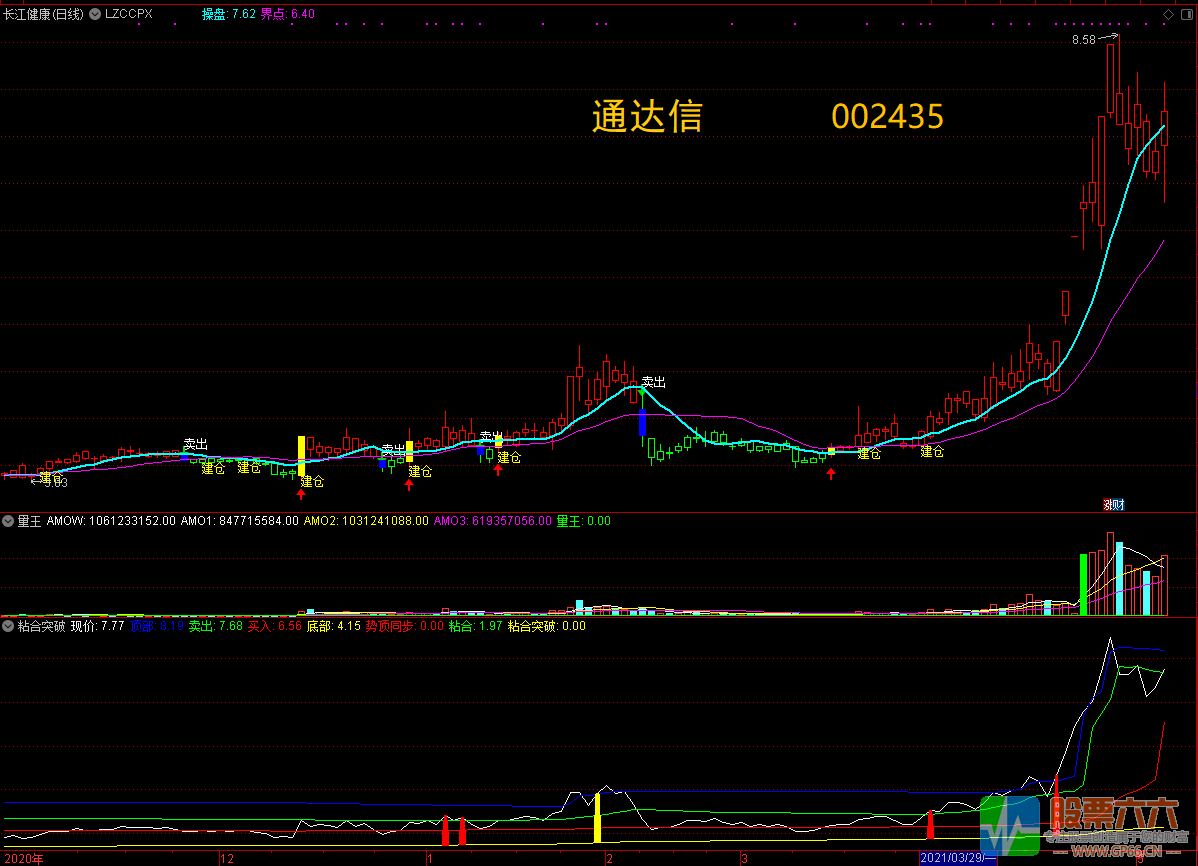Click the 2021/03/29 date marker on the time axis
The height and width of the screenshot is (866, 1198).
[x=958, y=858]
